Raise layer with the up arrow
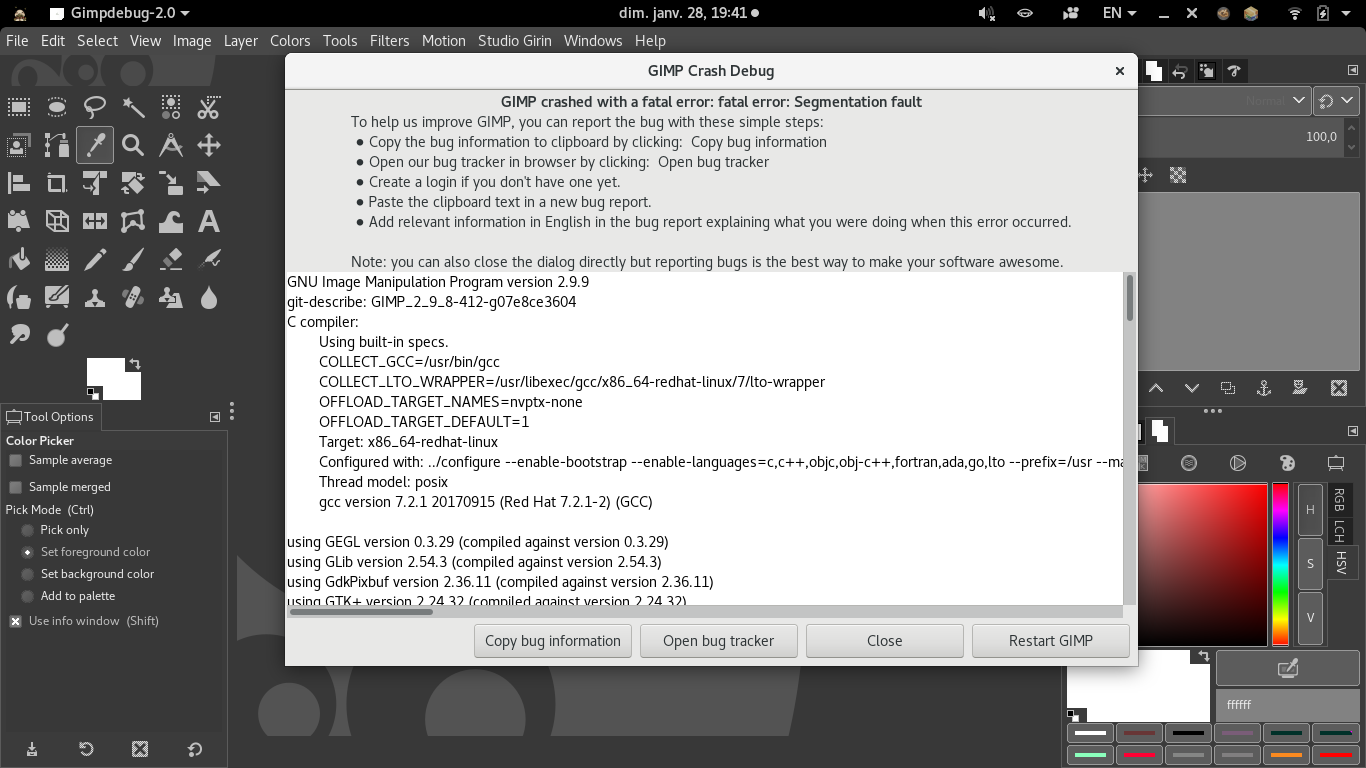Image resolution: width=1366 pixels, height=768 pixels. (x=1156, y=388)
